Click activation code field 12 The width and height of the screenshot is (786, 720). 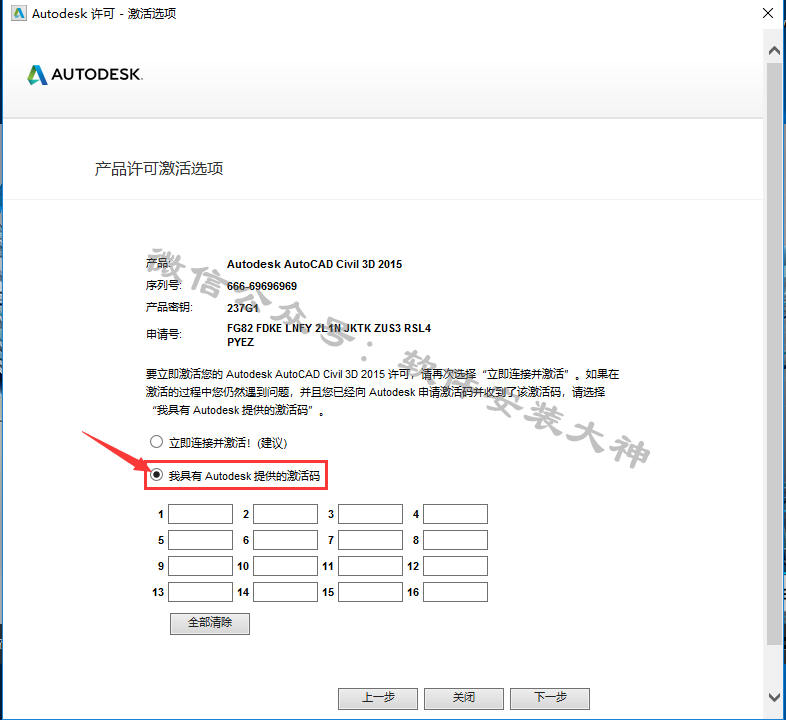coord(455,566)
